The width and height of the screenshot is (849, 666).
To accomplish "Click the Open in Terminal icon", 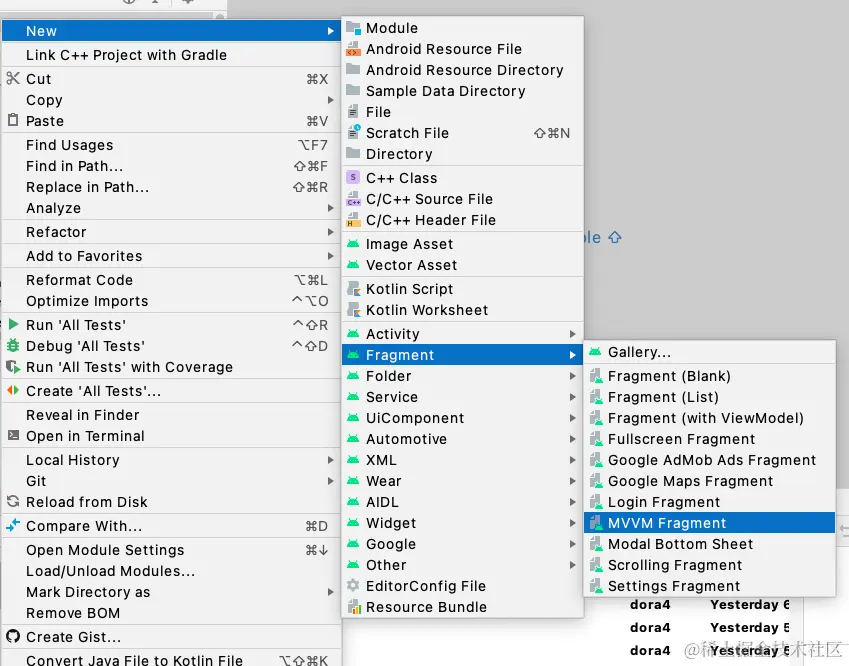I will tap(13, 436).
